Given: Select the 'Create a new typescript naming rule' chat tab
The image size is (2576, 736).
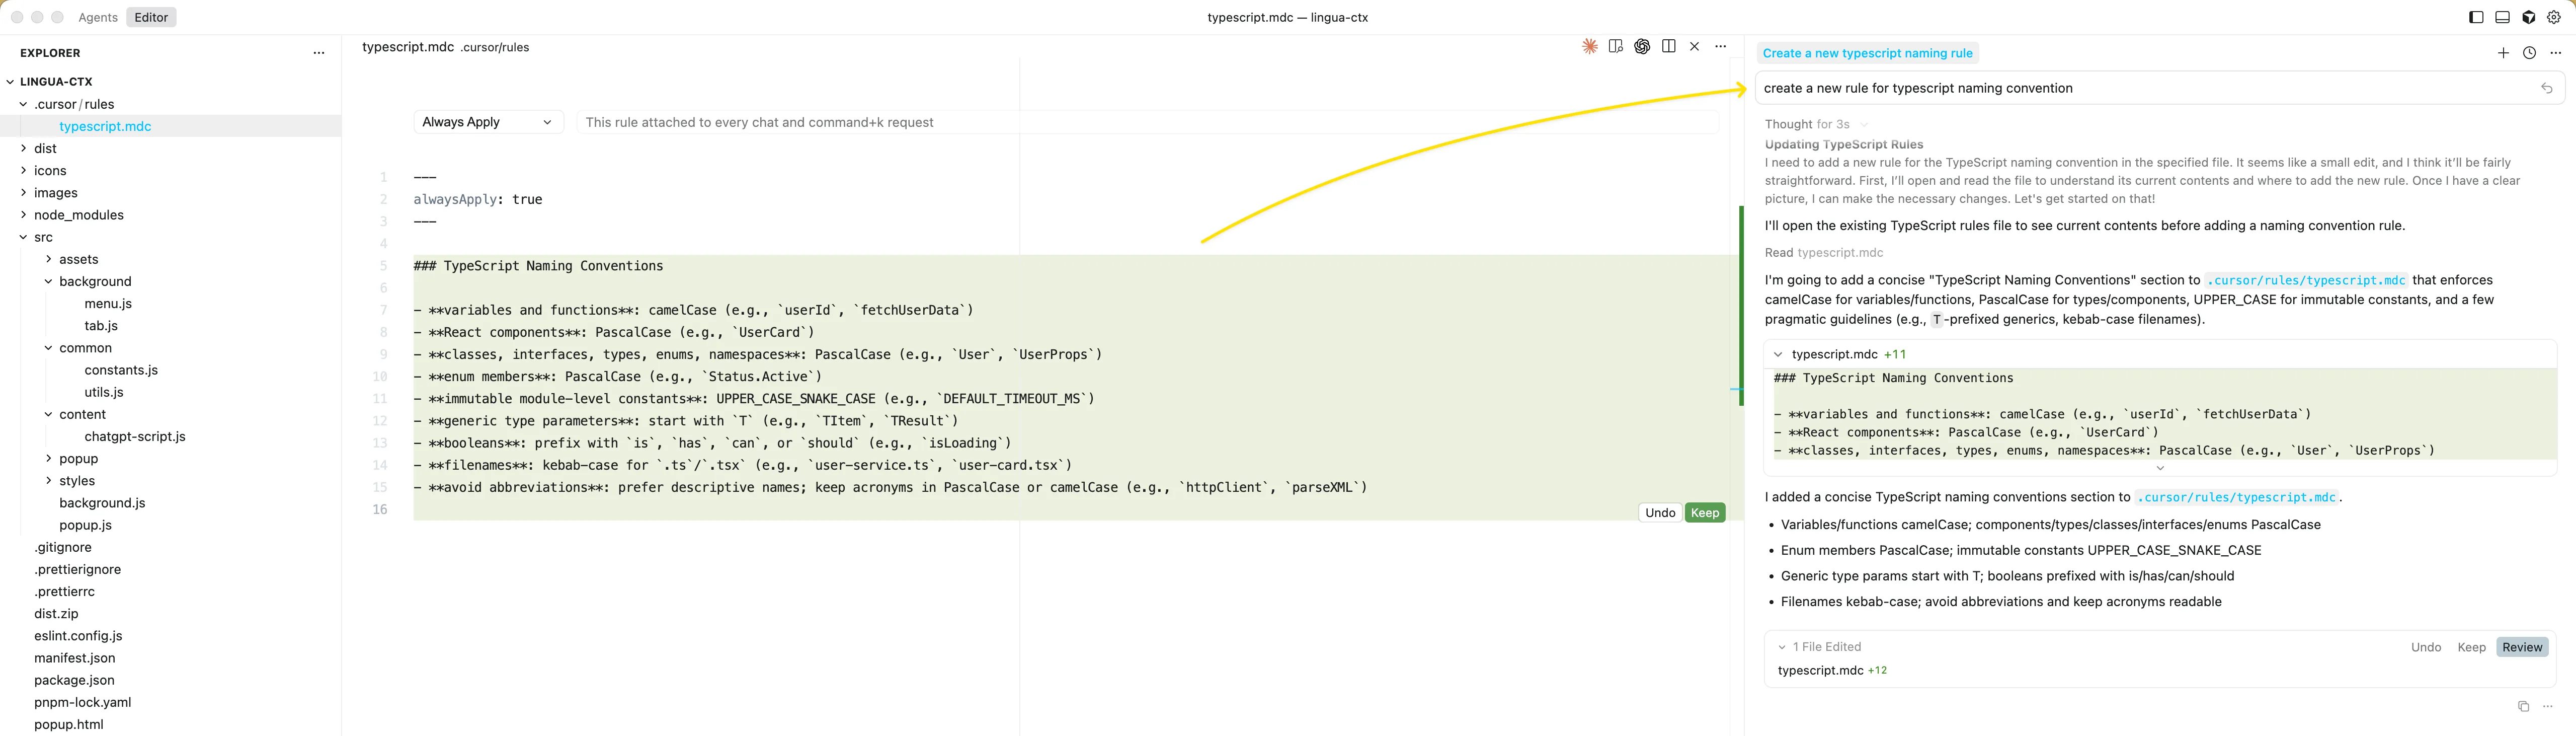Looking at the screenshot, I should [x=1867, y=53].
